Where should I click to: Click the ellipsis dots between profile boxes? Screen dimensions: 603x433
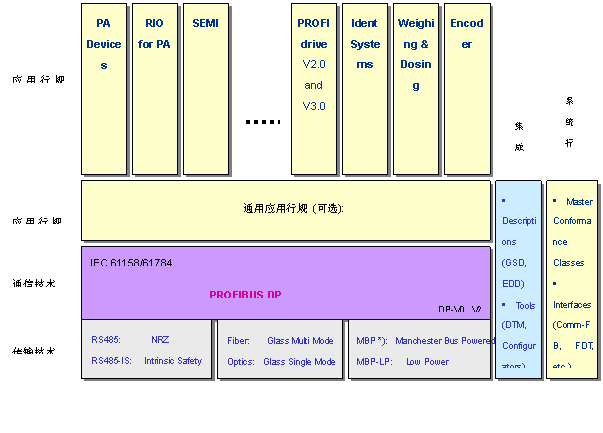tap(263, 122)
